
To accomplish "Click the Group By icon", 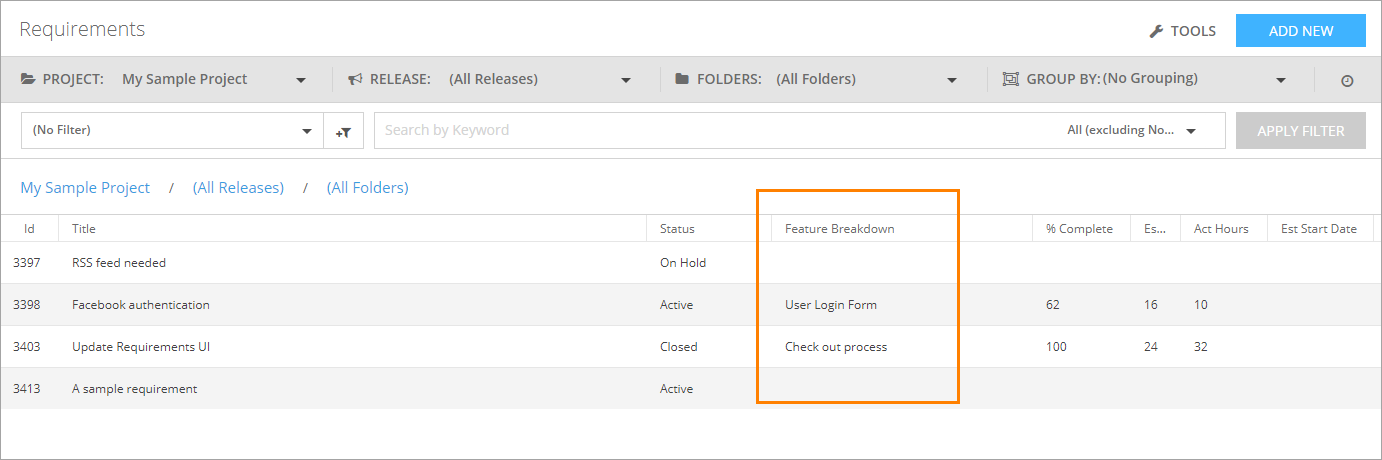I will [1010, 79].
